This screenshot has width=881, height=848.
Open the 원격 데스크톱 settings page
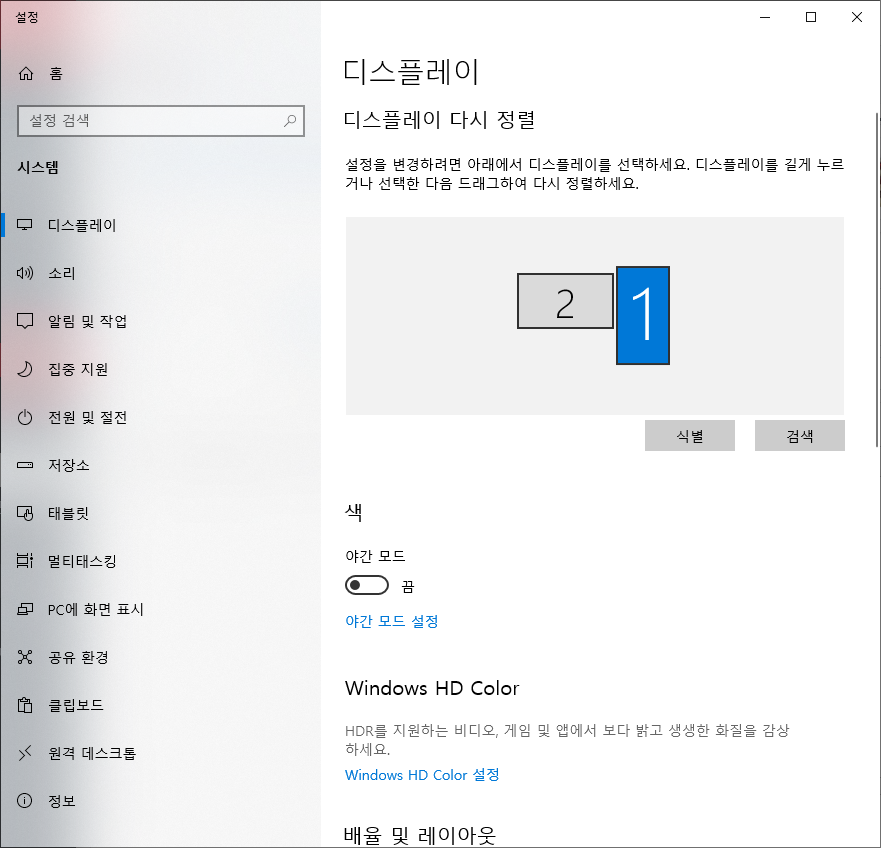(92, 753)
